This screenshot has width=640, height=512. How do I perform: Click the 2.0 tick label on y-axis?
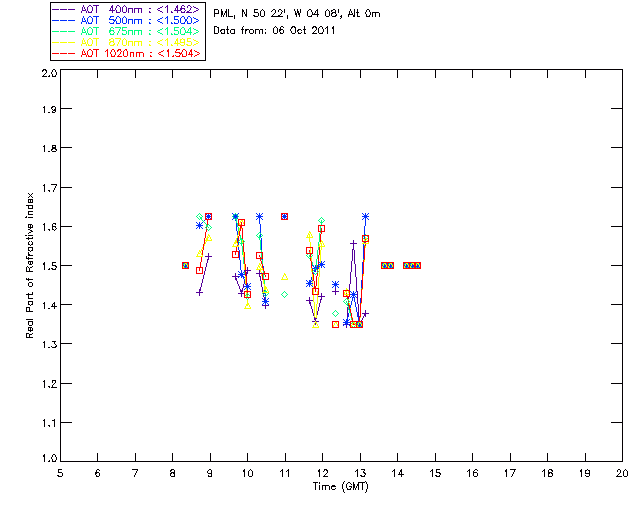47,74
